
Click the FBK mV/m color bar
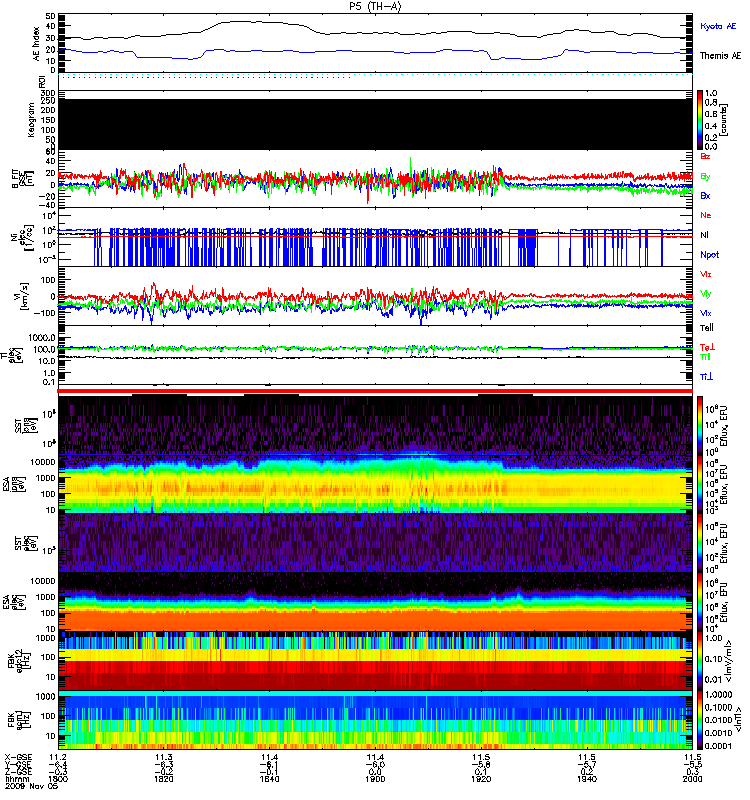coord(700,660)
